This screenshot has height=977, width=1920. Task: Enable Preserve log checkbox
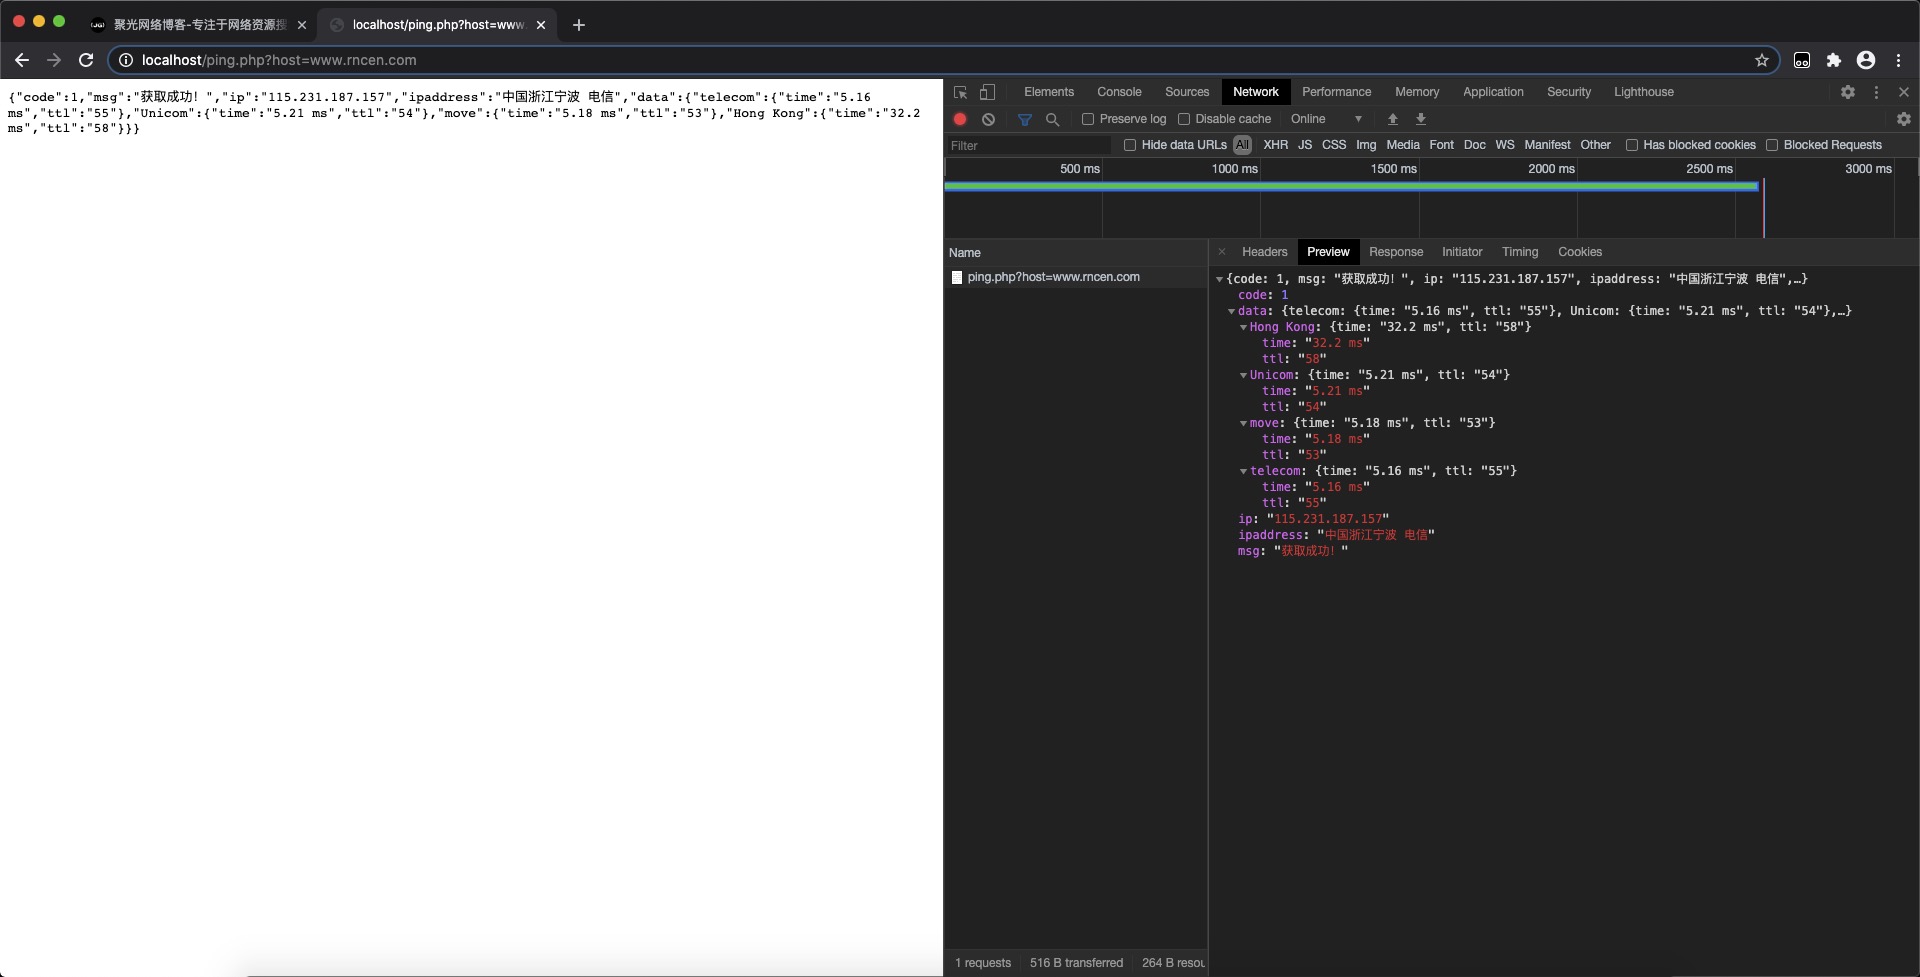click(x=1088, y=119)
